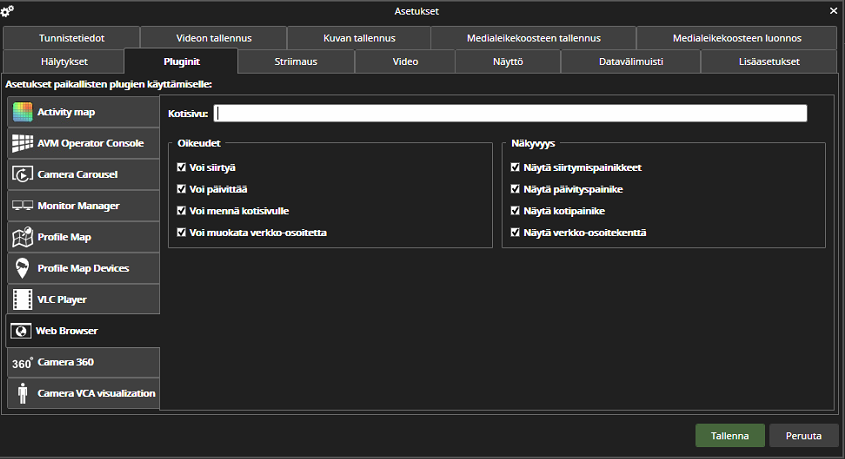The width and height of the screenshot is (845, 459).
Task: Open the Lisäasetukset tab
Action: coord(769,61)
